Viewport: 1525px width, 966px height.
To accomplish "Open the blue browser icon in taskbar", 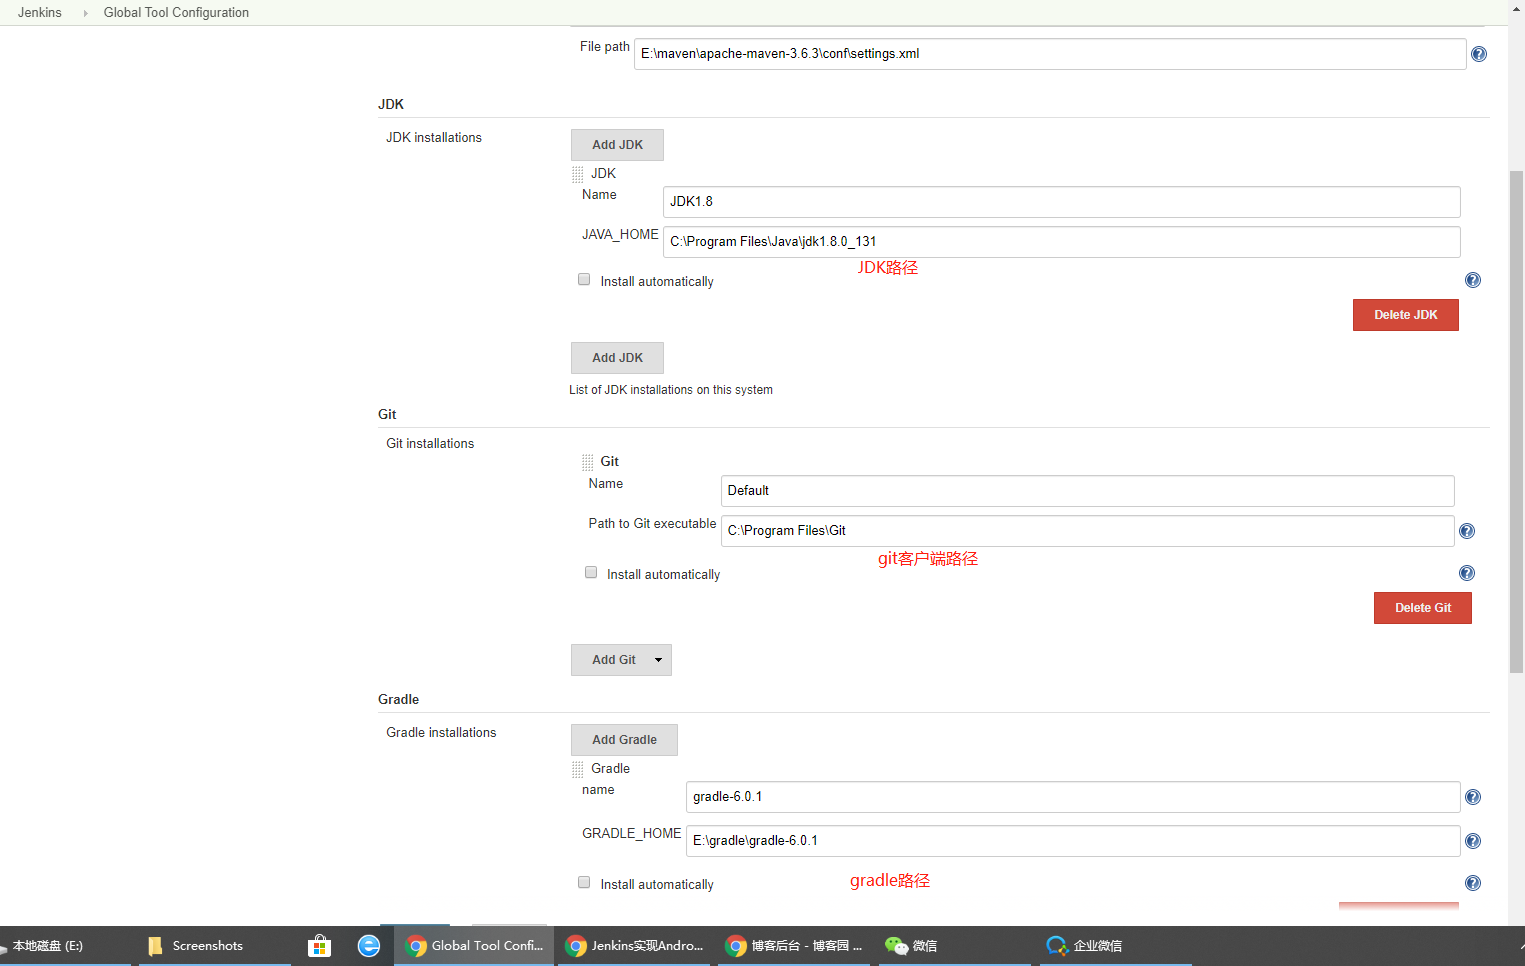I will coord(369,945).
